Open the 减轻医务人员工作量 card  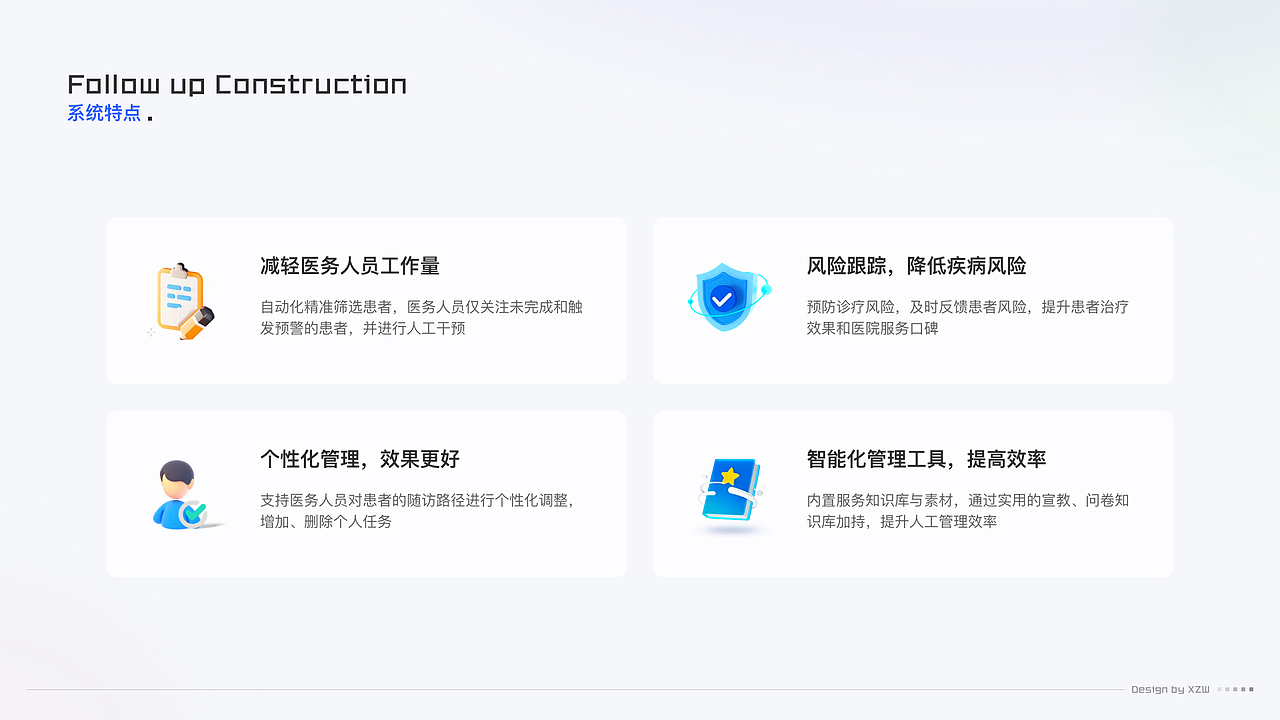pos(366,300)
